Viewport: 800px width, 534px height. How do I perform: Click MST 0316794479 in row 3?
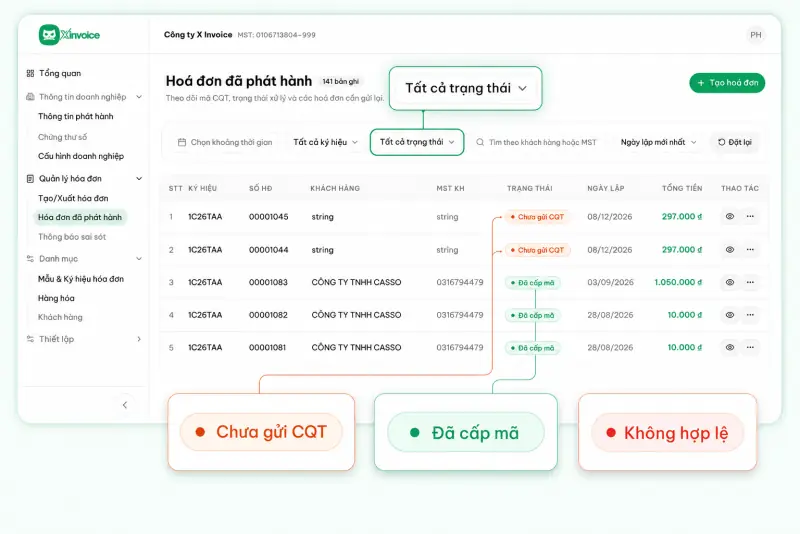[460, 282]
